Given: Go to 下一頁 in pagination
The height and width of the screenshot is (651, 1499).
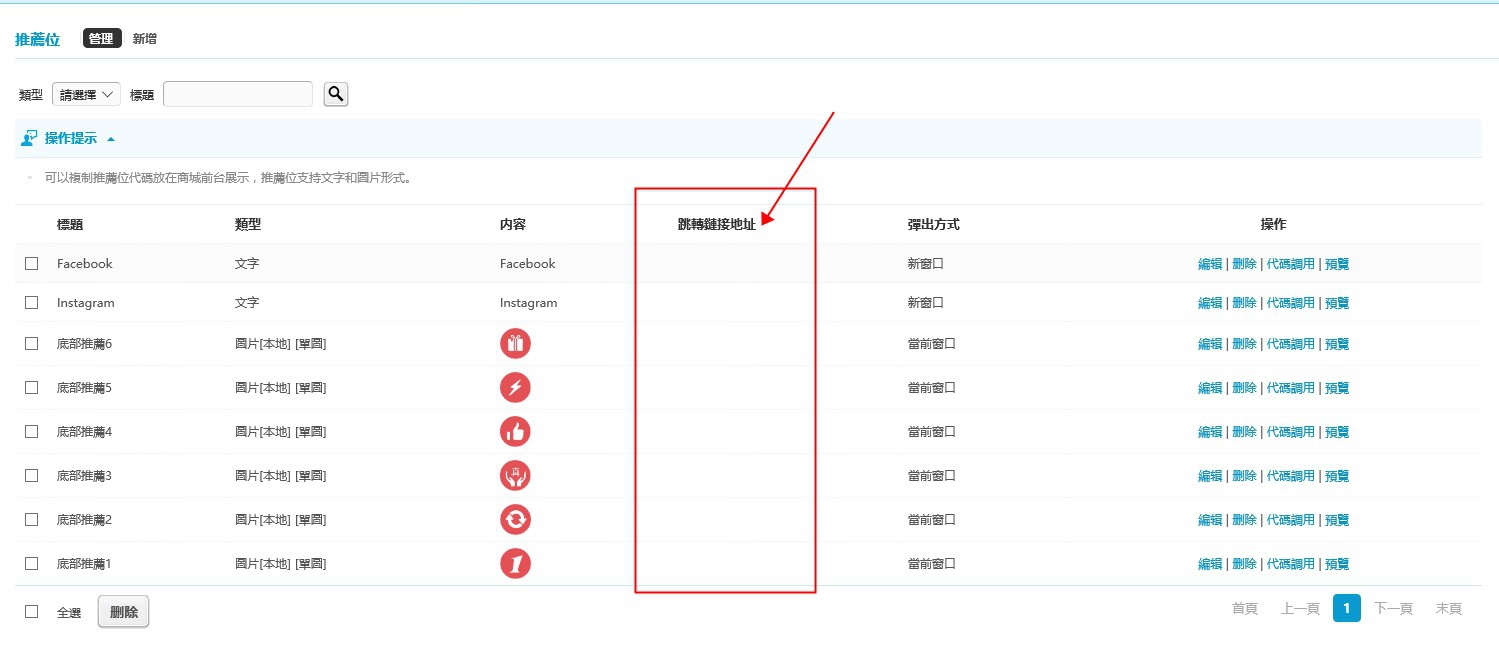Looking at the screenshot, I should [1393, 609].
